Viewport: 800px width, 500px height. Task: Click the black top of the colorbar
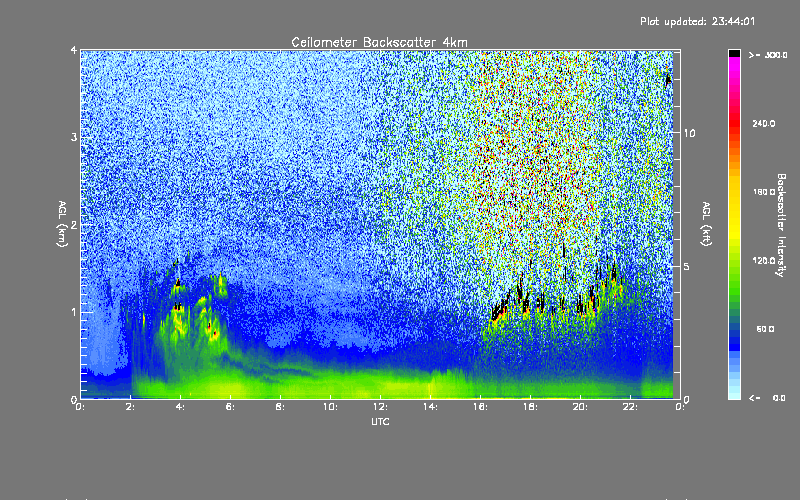pyautogui.click(x=734, y=53)
